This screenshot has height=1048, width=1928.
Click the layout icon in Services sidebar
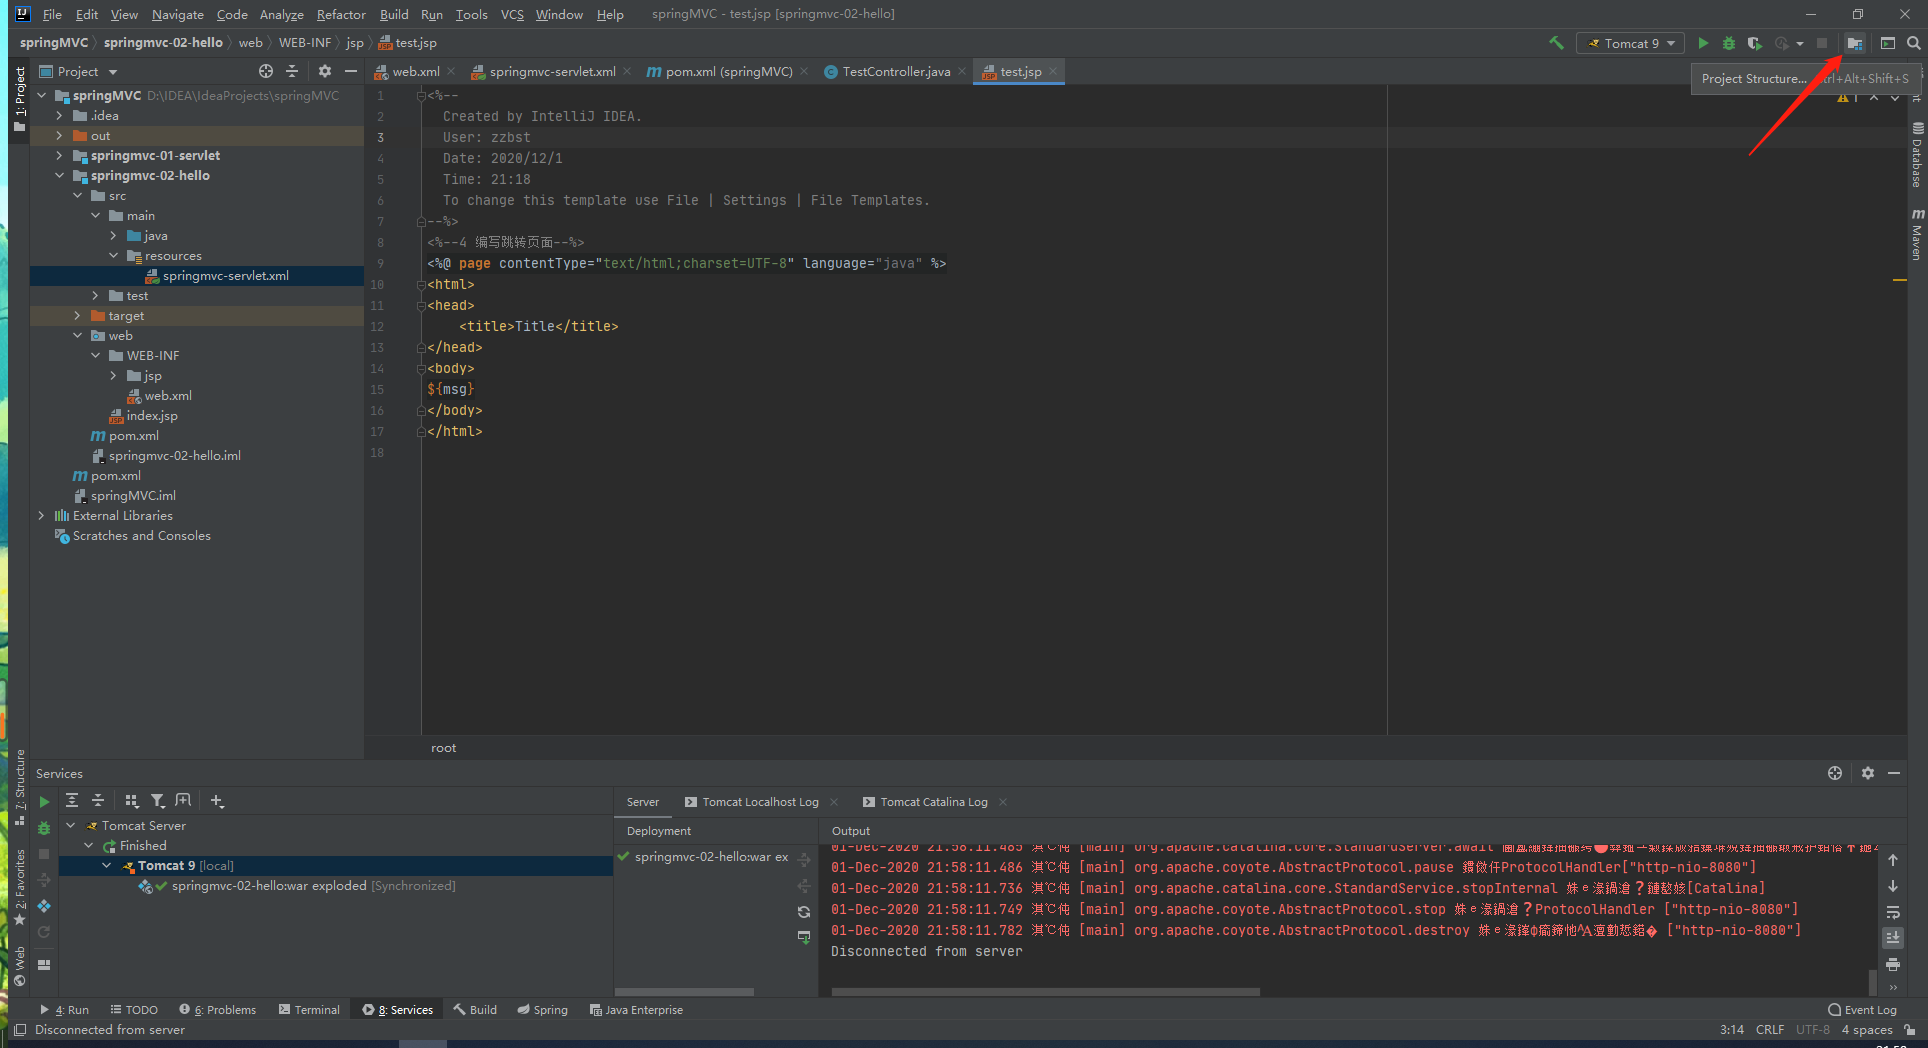44,965
